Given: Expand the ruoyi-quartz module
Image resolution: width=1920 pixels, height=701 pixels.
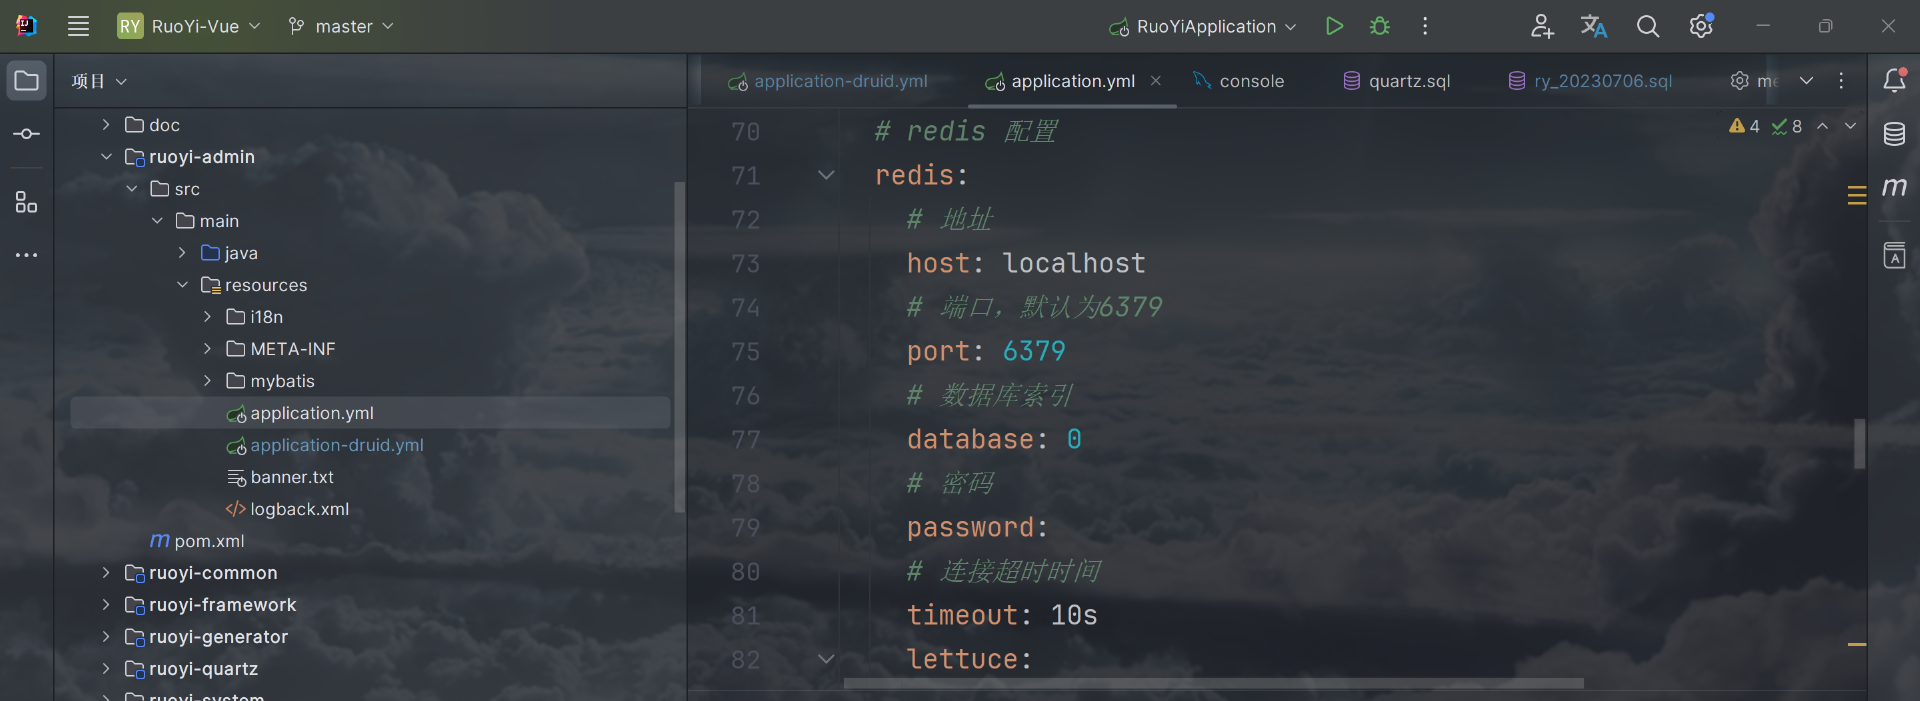Looking at the screenshot, I should 106,669.
